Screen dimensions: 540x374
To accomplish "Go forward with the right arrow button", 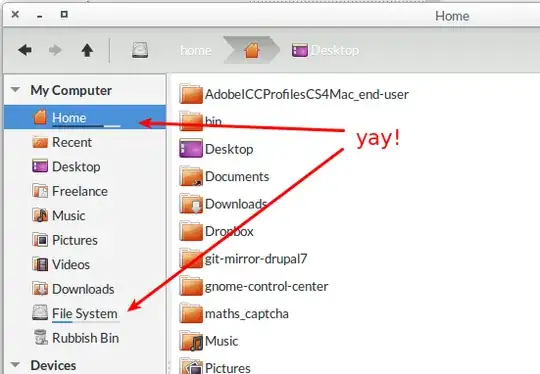I will click(55, 50).
